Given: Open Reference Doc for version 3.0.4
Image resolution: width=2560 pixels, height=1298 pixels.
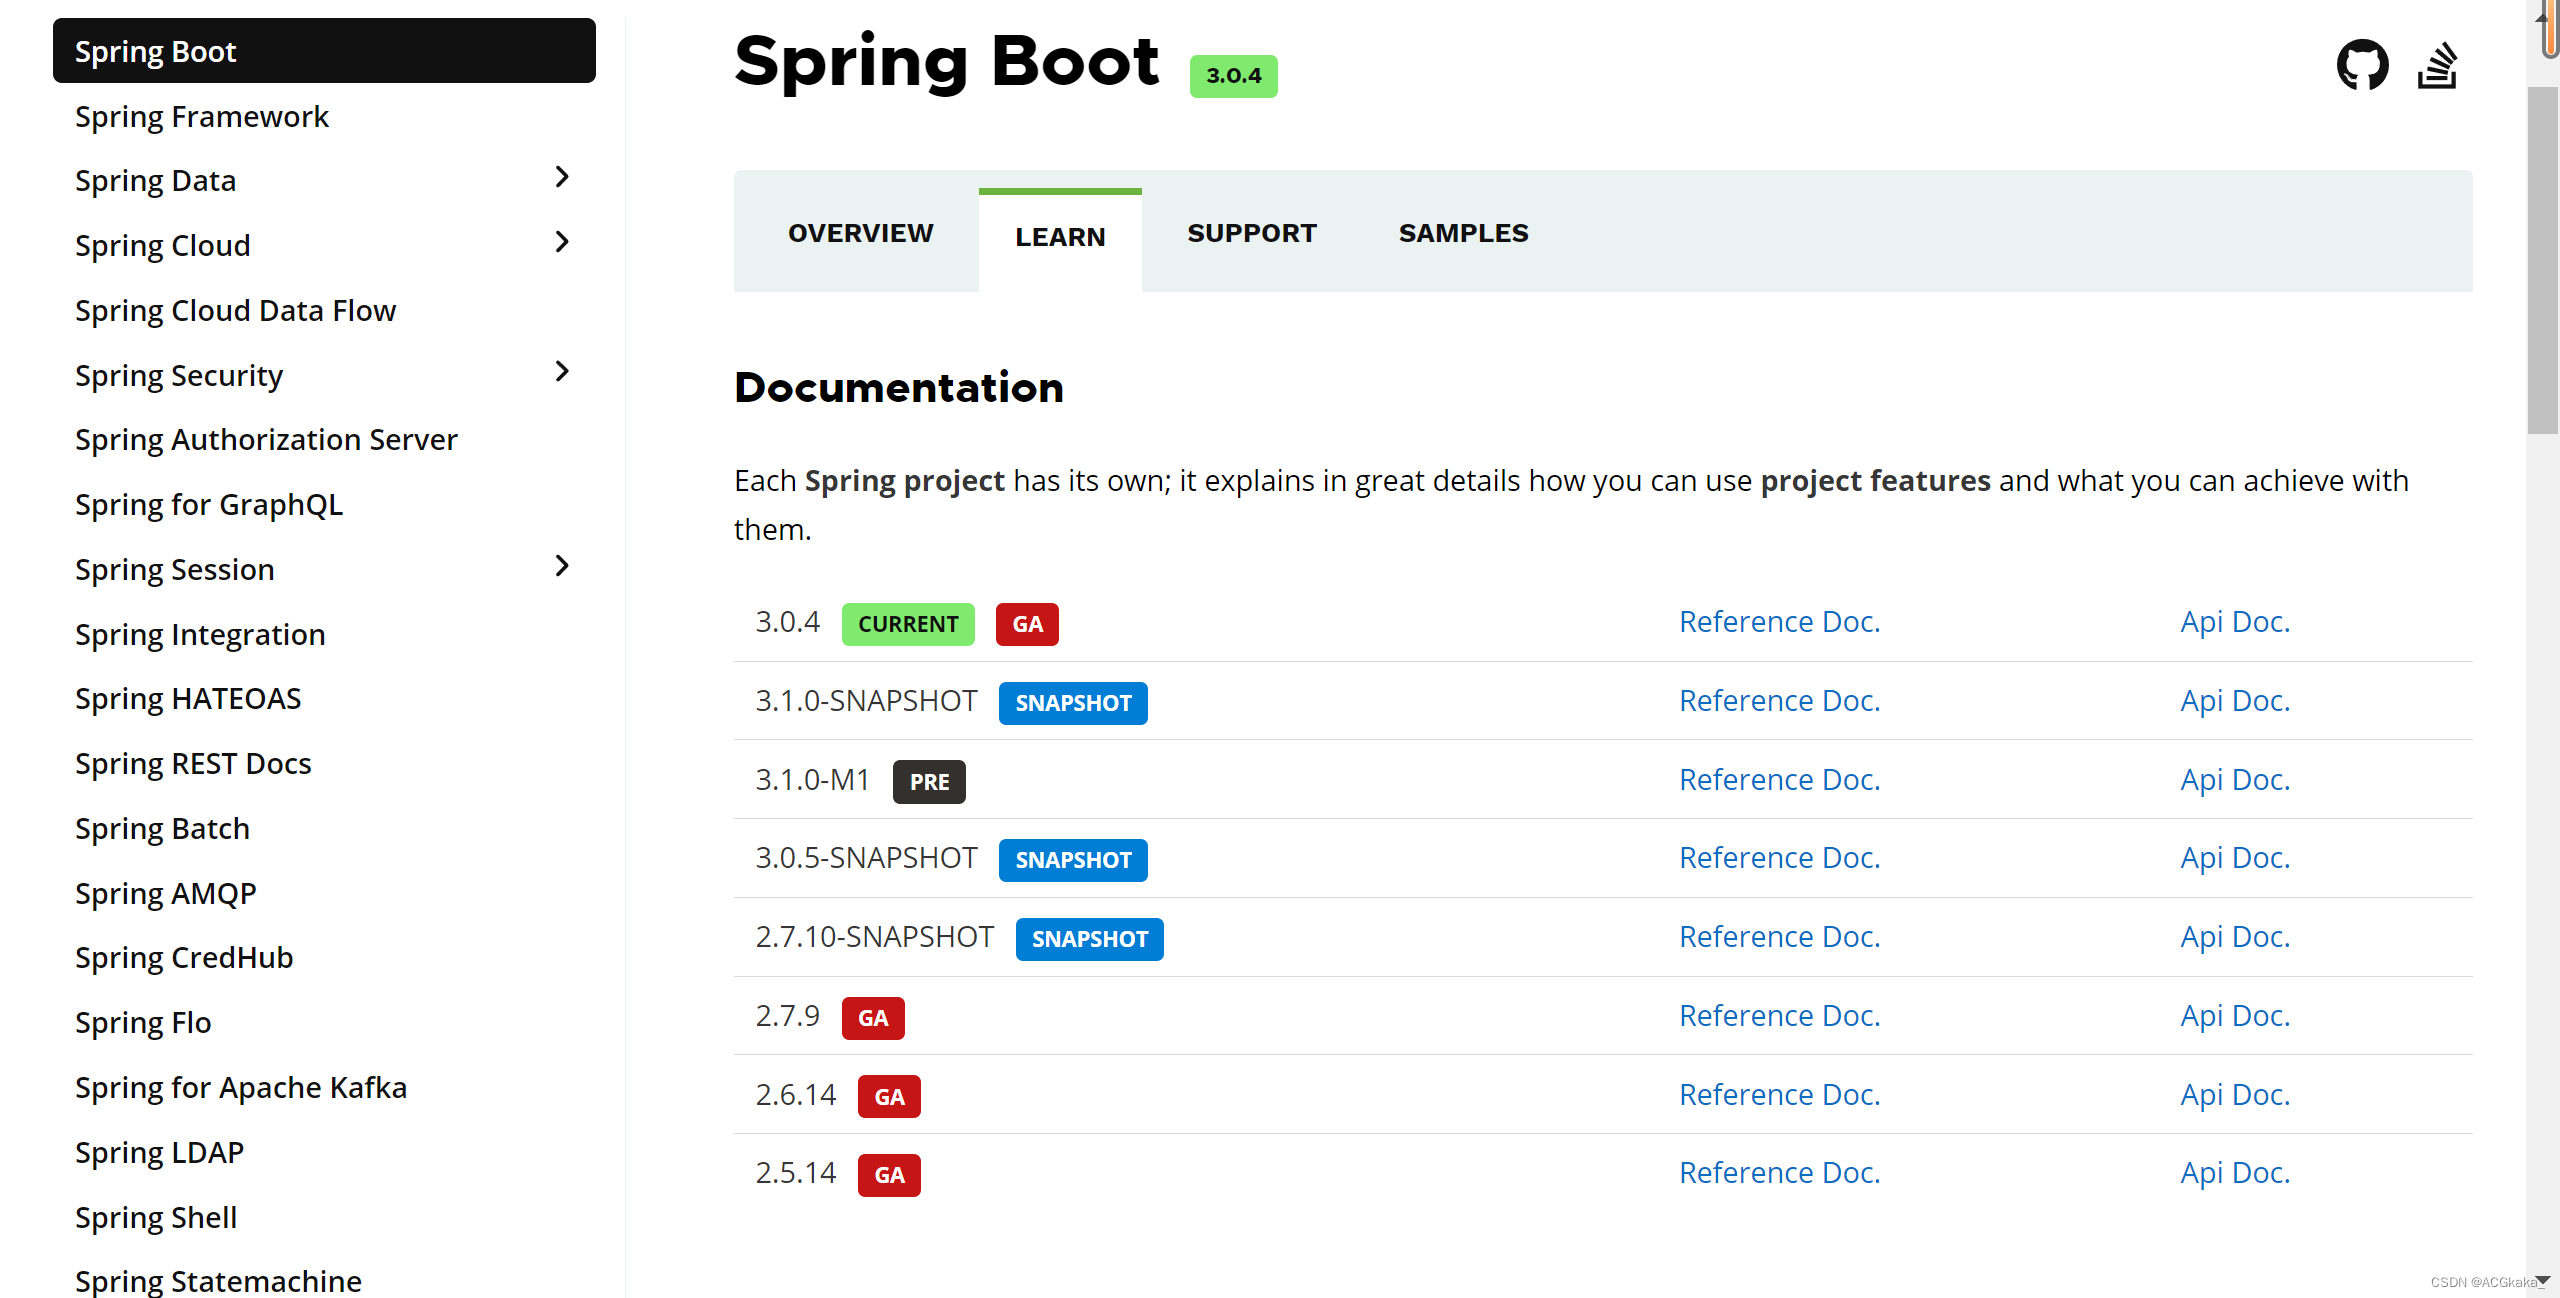Looking at the screenshot, I should point(1779,621).
